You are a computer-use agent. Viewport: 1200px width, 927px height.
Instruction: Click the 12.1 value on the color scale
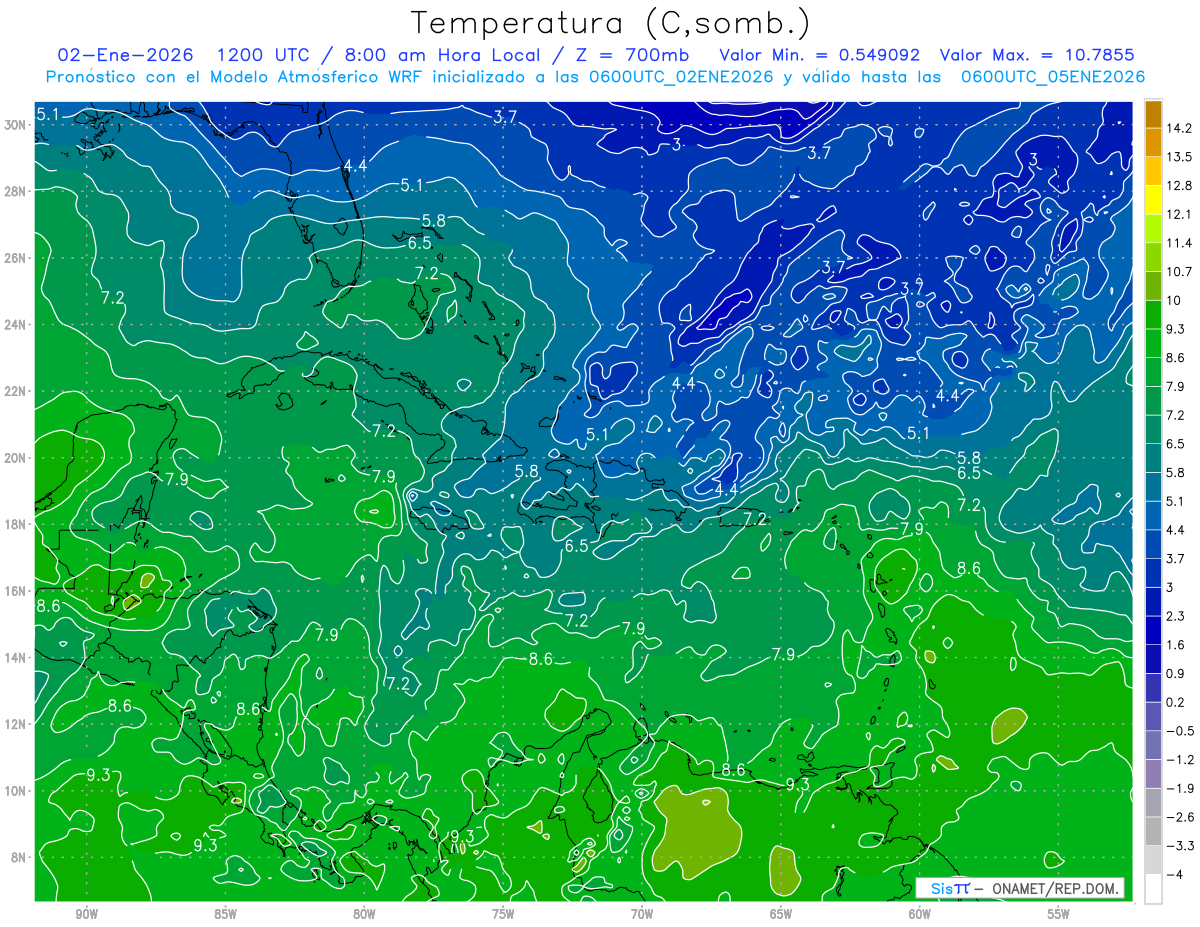coord(1181,214)
